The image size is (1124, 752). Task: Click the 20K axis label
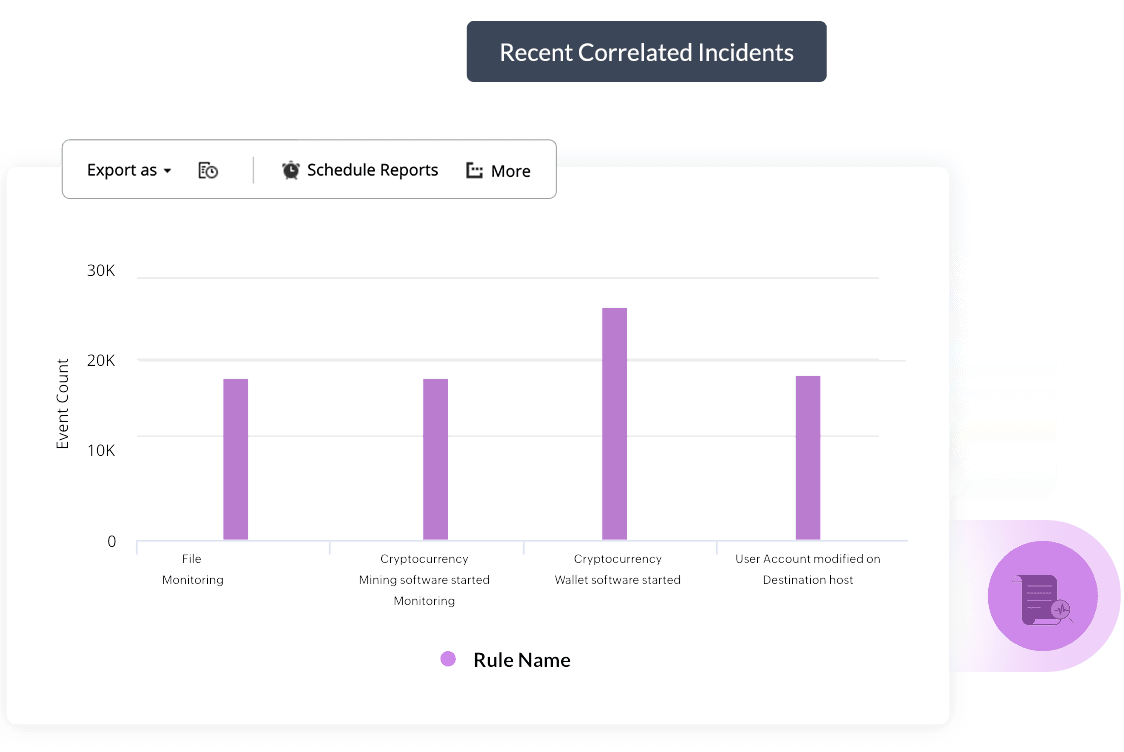(x=101, y=361)
